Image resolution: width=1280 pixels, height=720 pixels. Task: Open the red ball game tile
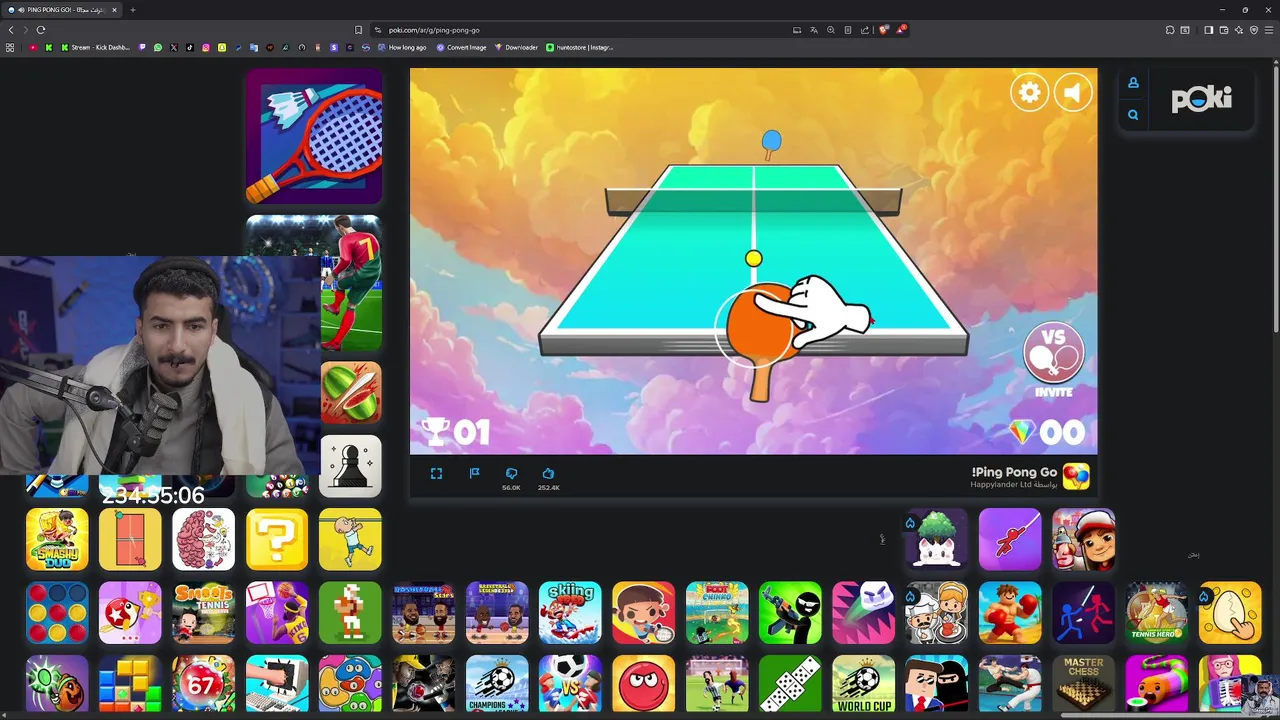point(643,685)
